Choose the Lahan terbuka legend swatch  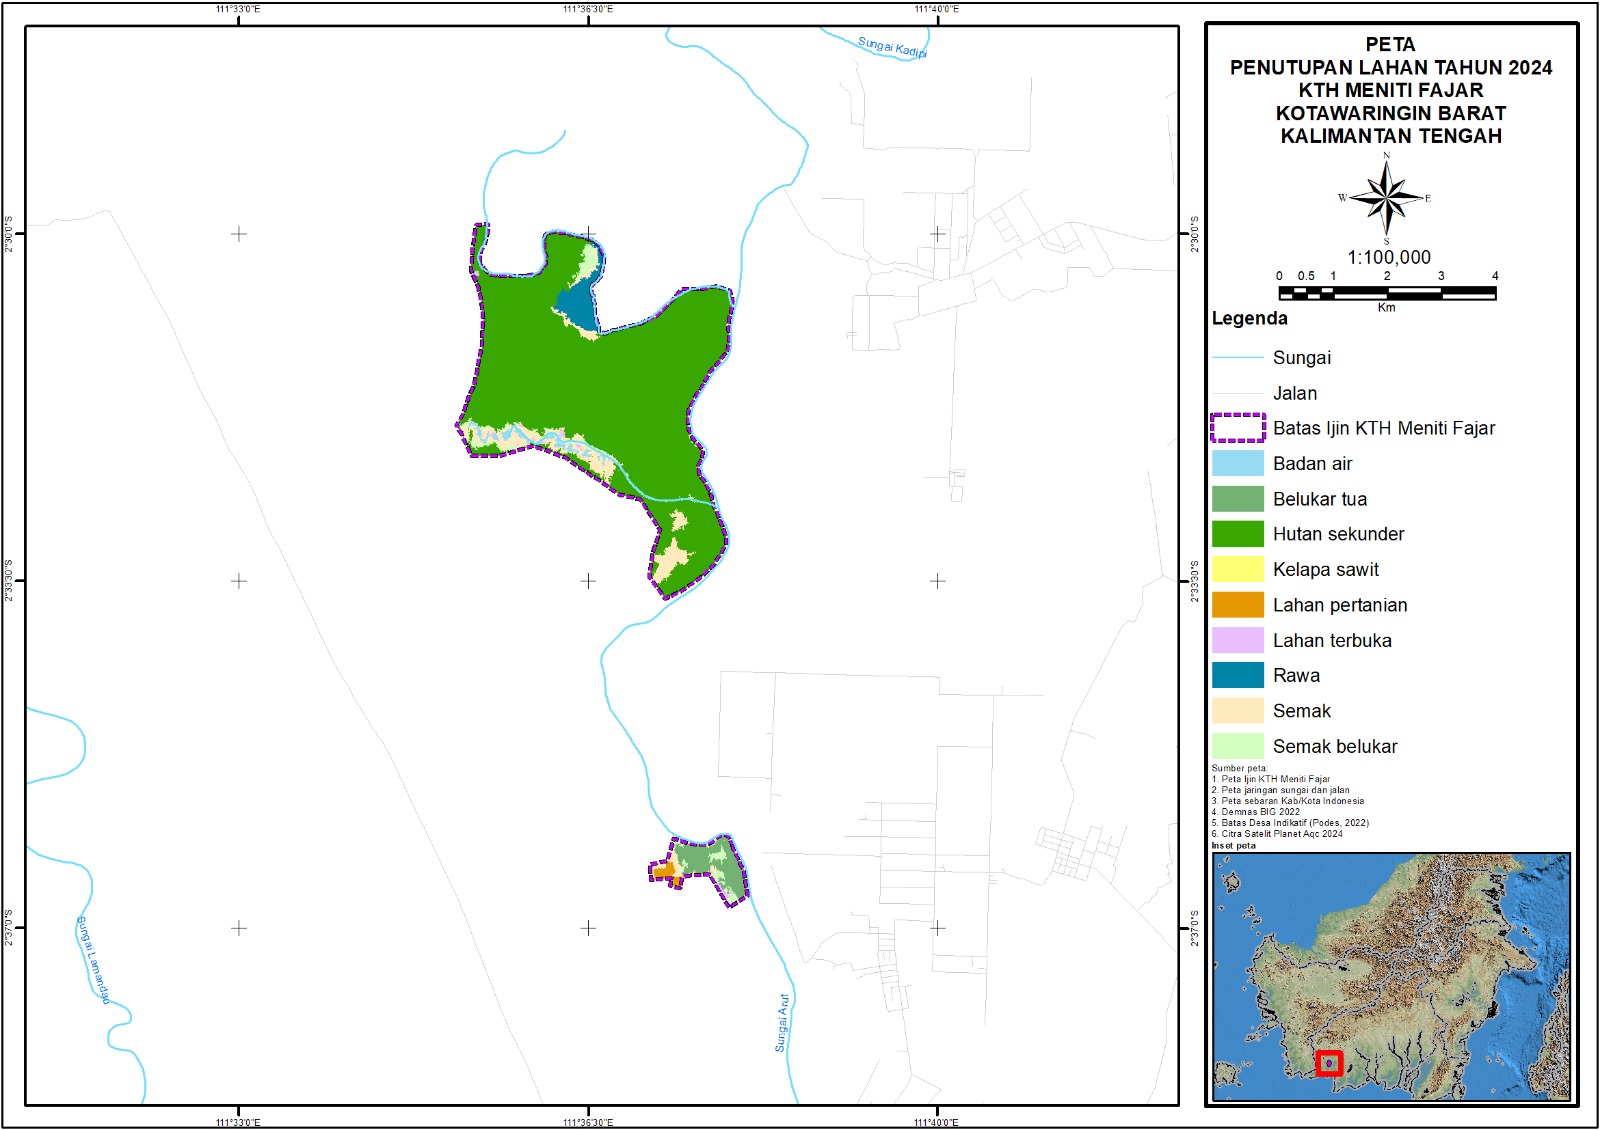tap(1237, 640)
